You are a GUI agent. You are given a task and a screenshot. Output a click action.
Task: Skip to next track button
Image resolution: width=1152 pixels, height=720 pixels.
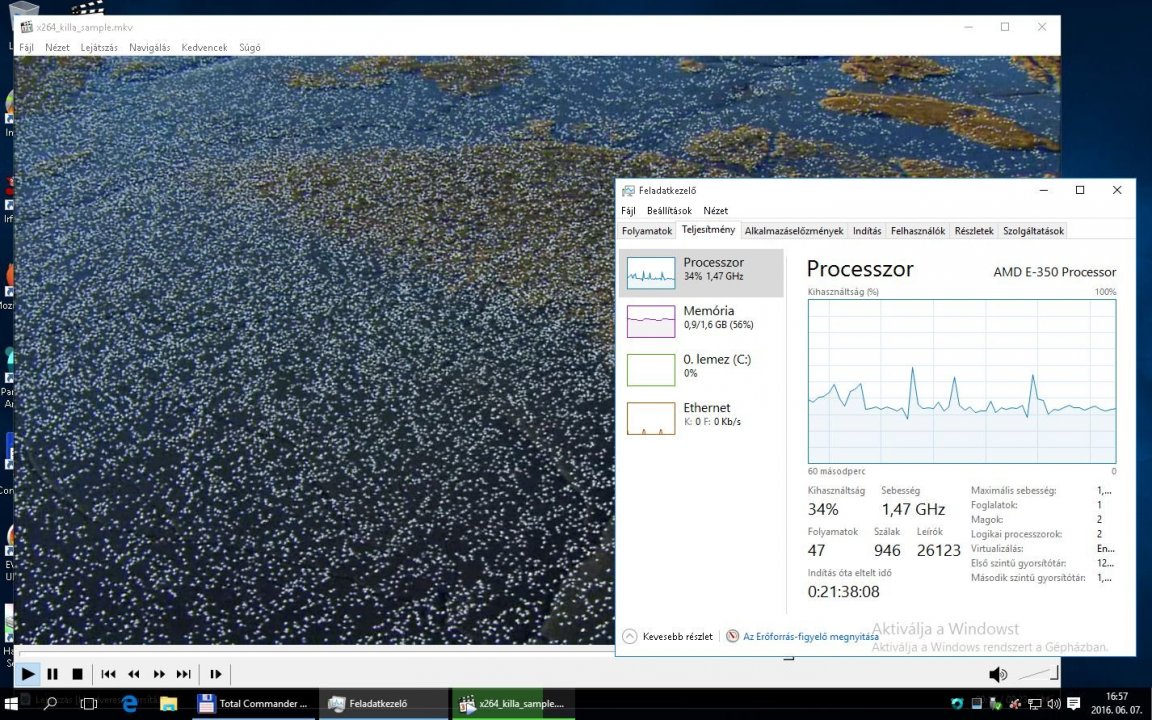click(184, 673)
